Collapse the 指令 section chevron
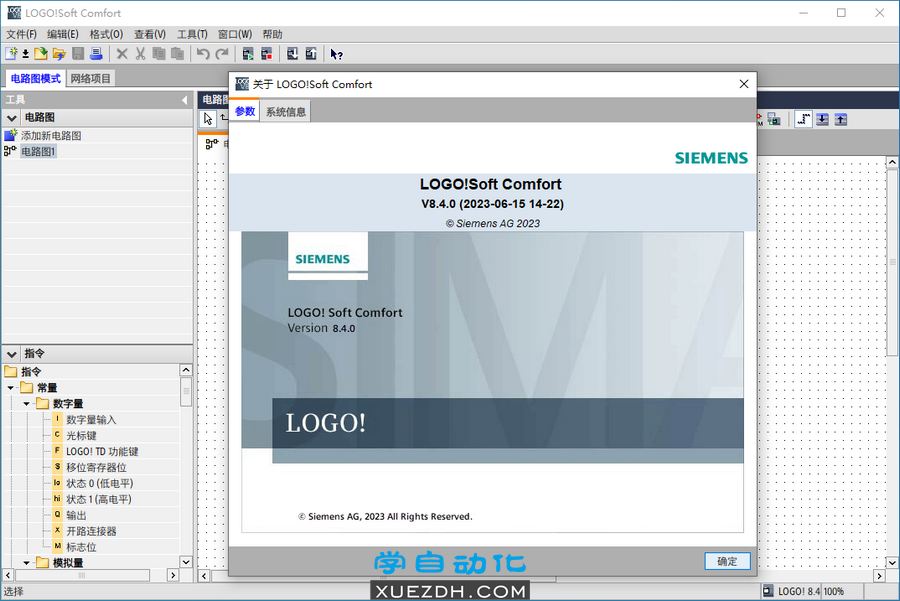Image resolution: width=900 pixels, height=601 pixels. (11, 354)
